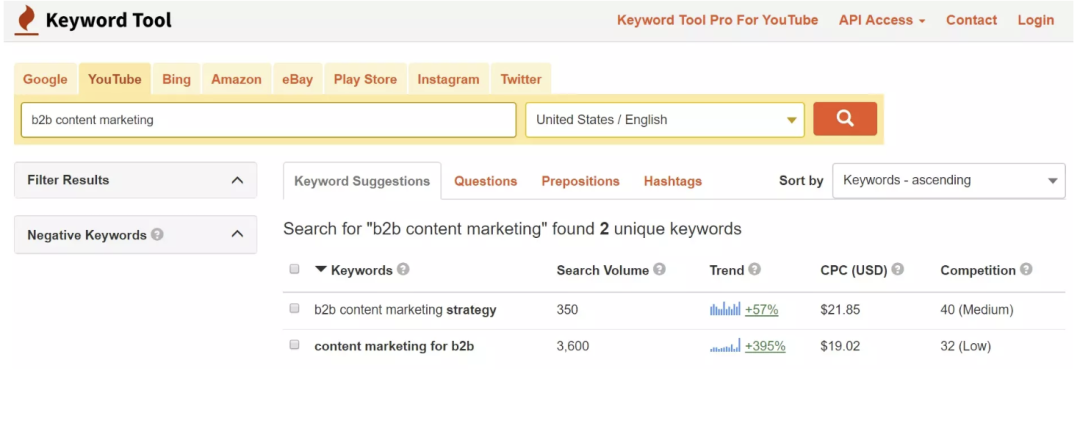Screen dimensions: 1080x429
Task: Open the United States / English dropdown
Action: (665, 120)
